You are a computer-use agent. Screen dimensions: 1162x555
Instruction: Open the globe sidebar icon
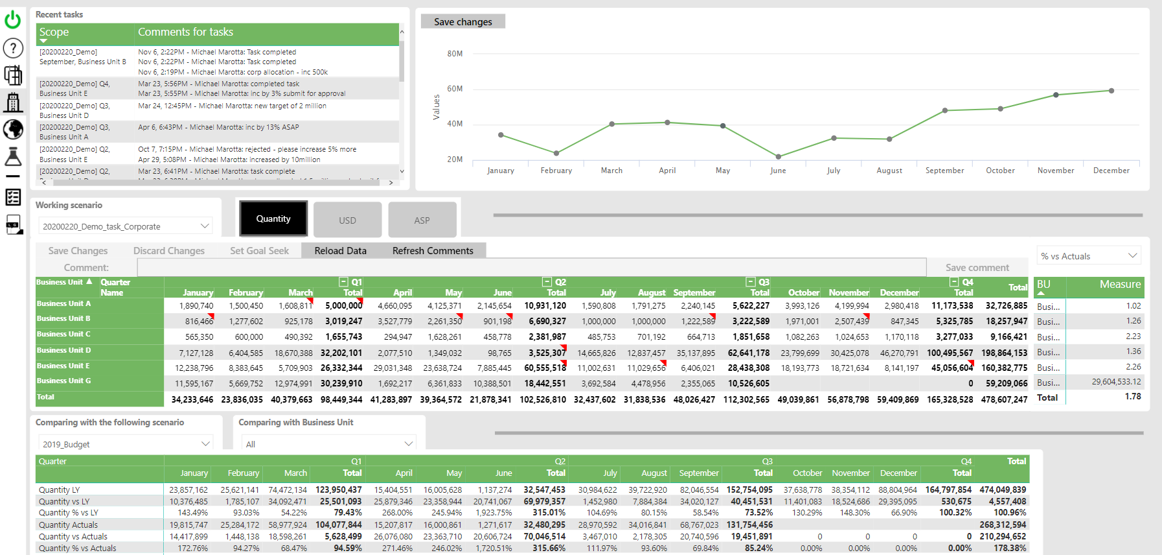tap(13, 129)
